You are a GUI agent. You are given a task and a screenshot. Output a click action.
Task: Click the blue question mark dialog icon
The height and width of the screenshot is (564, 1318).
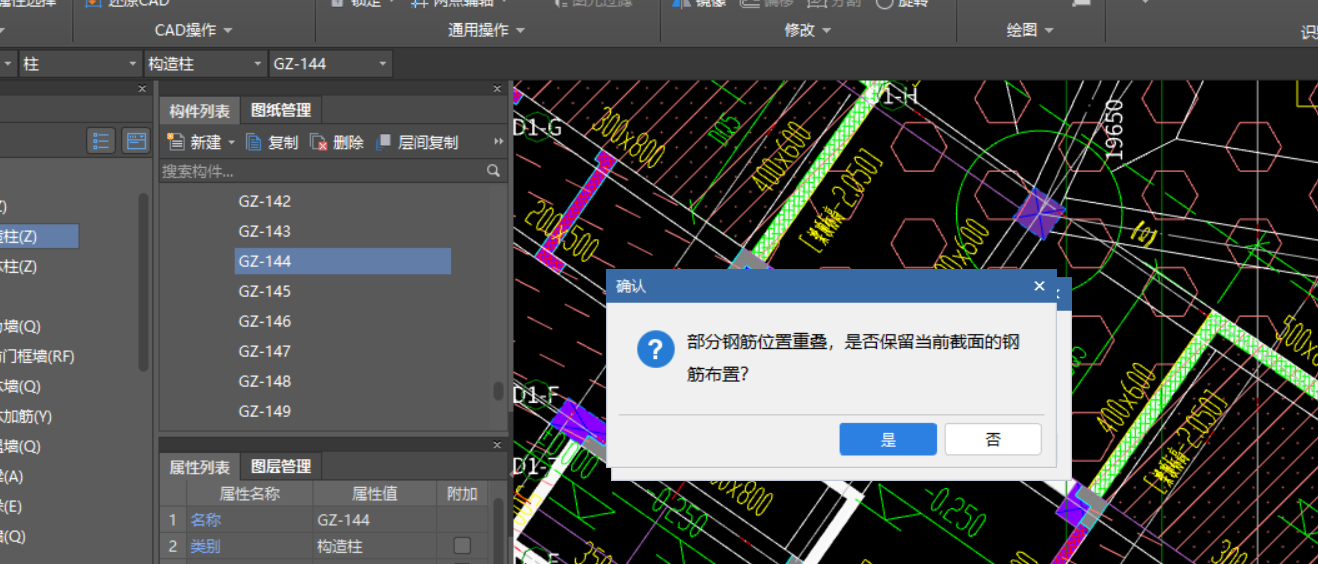[x=655, y=350]
